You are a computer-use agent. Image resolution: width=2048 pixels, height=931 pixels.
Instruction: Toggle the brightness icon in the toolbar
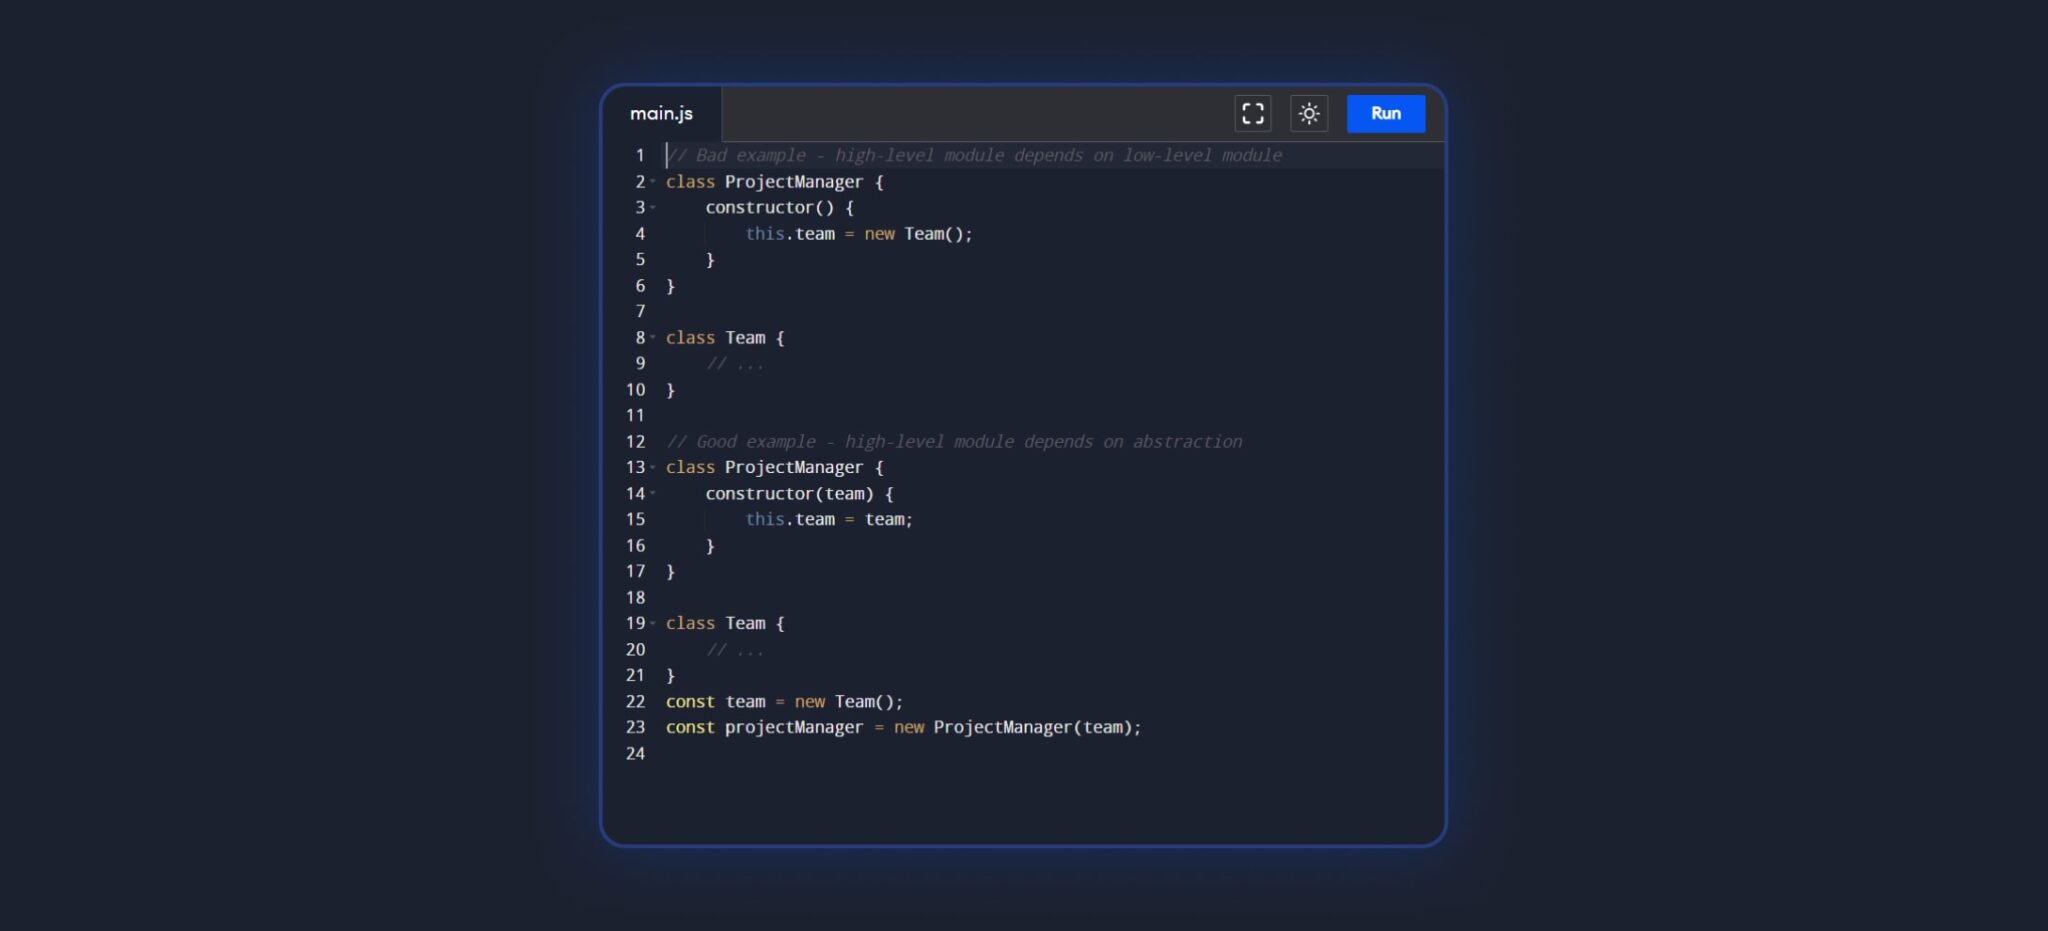tap(1310, 113)
